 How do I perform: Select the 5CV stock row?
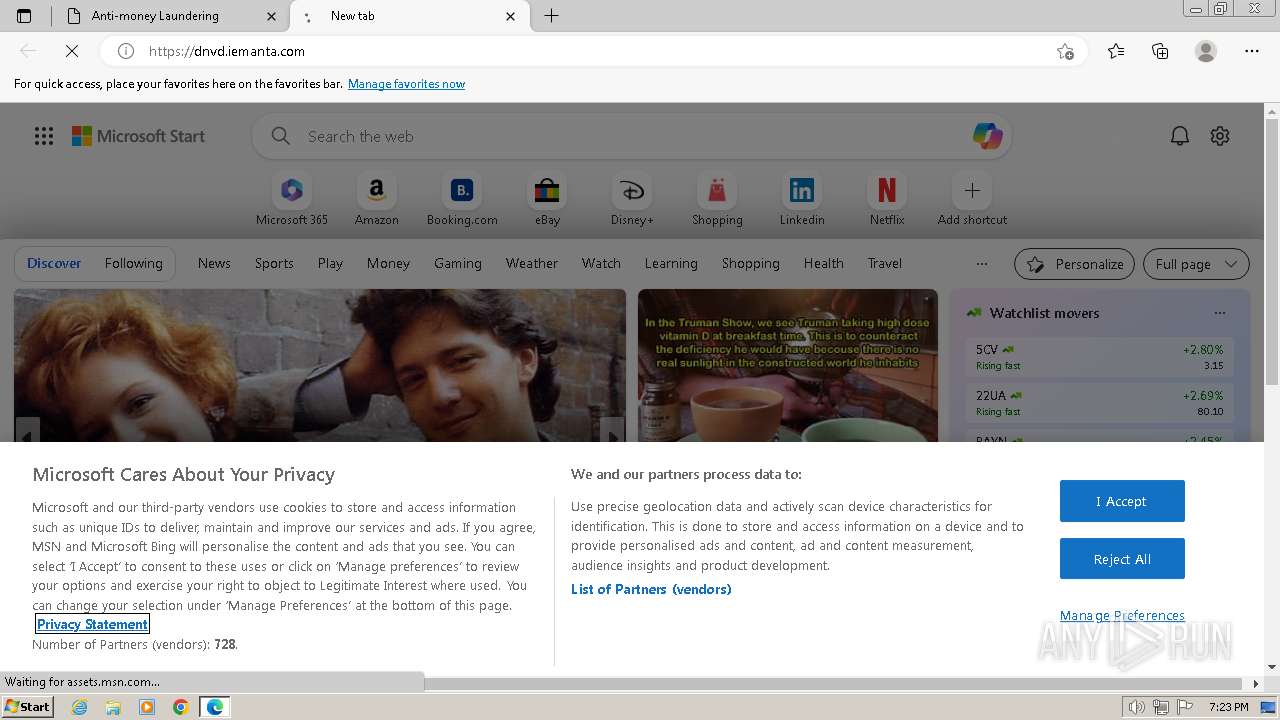(1099, 357)
